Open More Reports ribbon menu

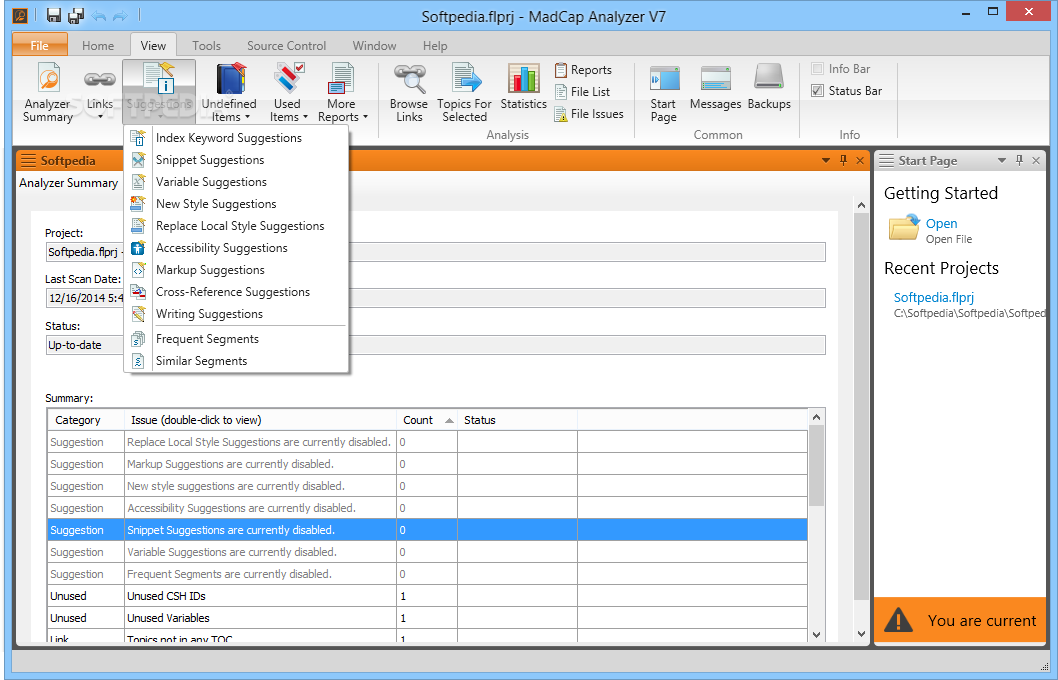[x=342, y=92]
